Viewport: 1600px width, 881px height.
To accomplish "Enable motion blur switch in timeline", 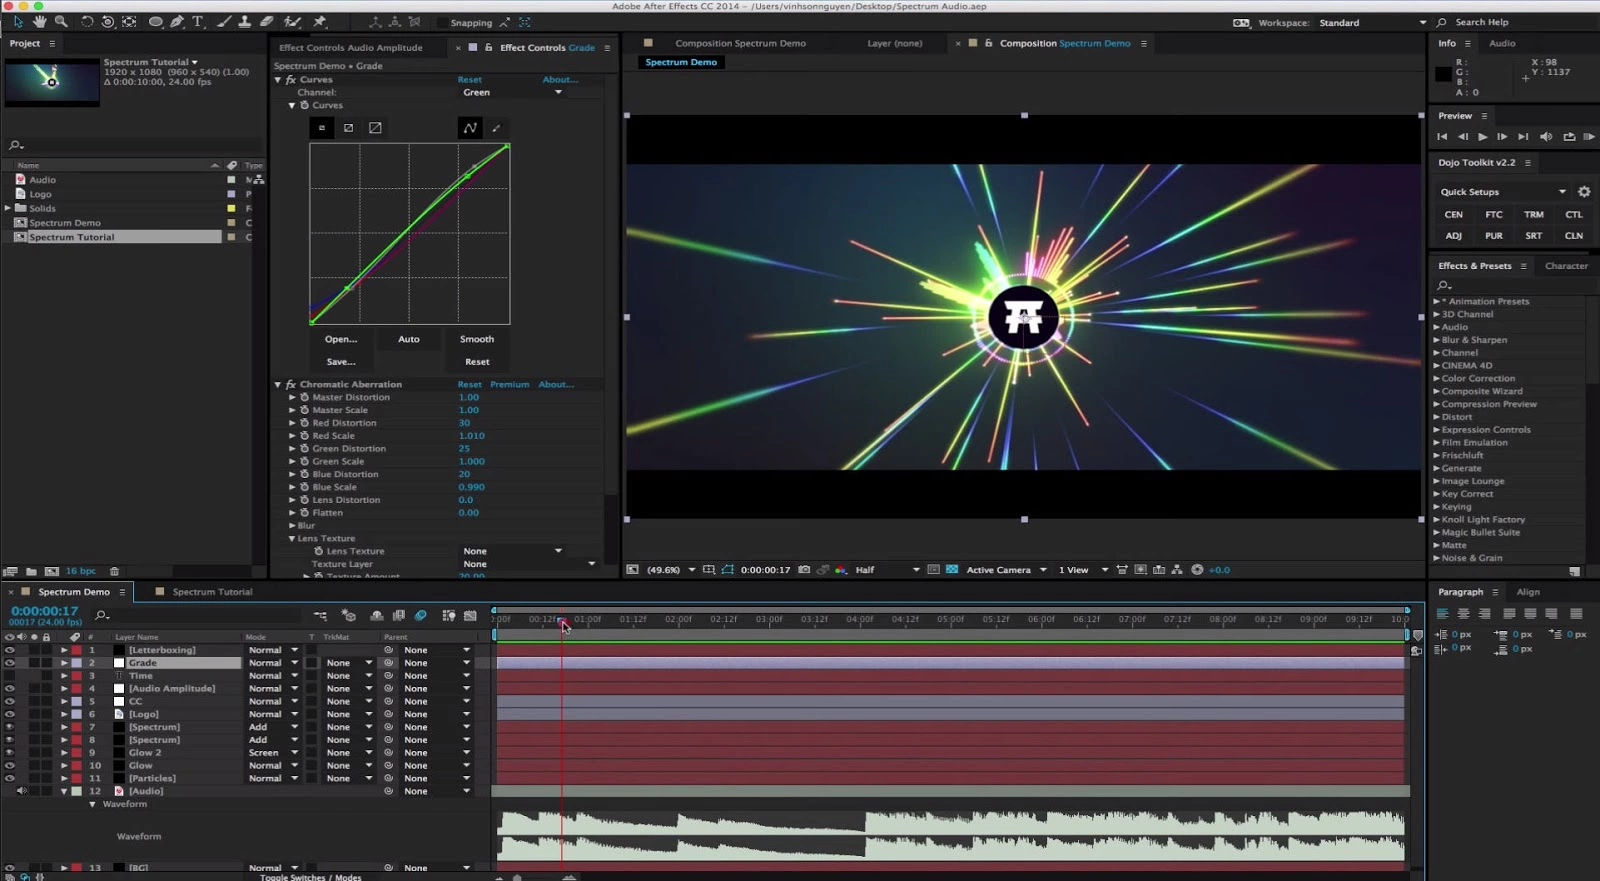I will [x=421, y=616].
